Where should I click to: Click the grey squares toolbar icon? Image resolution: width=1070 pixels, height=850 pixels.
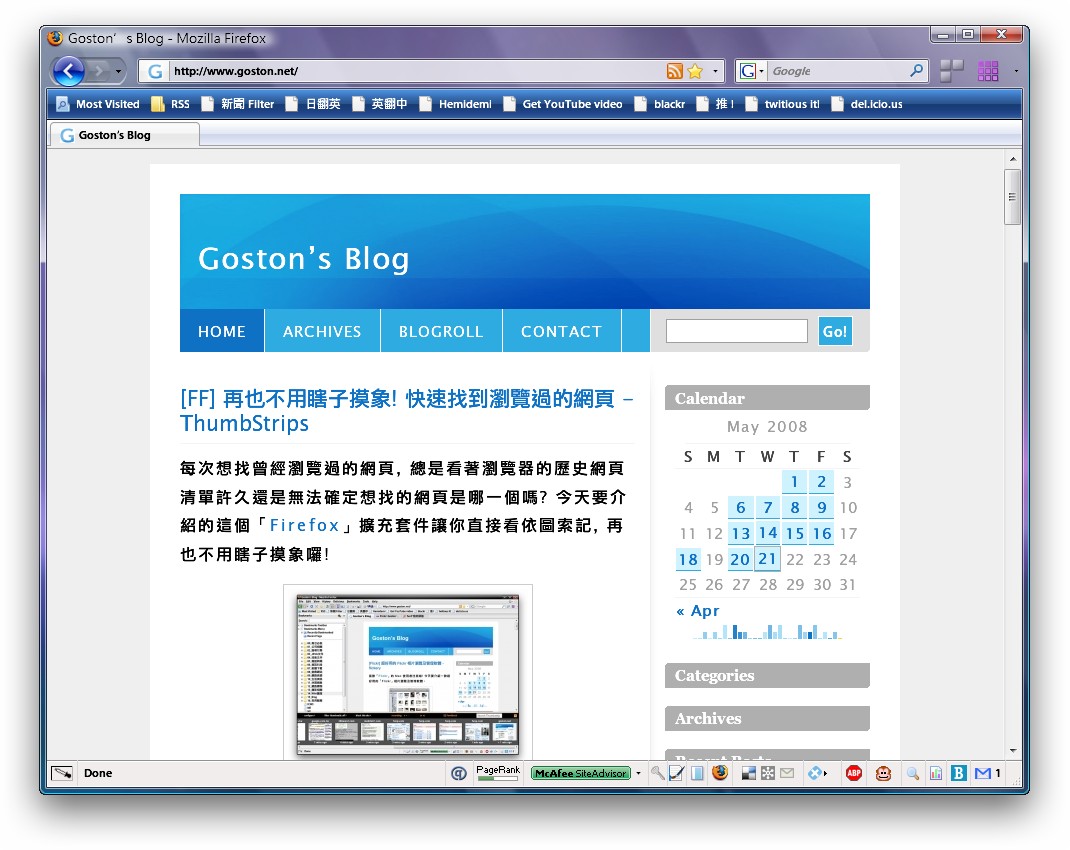(951, 71)
